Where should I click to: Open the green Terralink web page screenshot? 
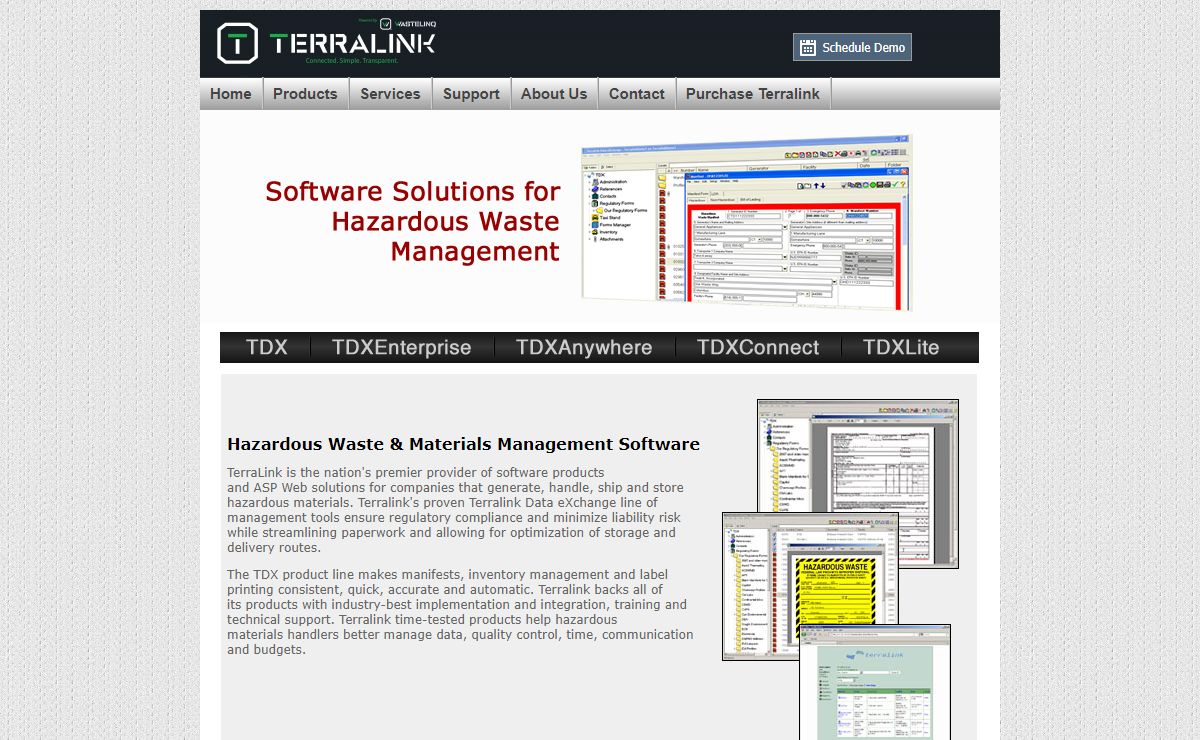[875, 682]
